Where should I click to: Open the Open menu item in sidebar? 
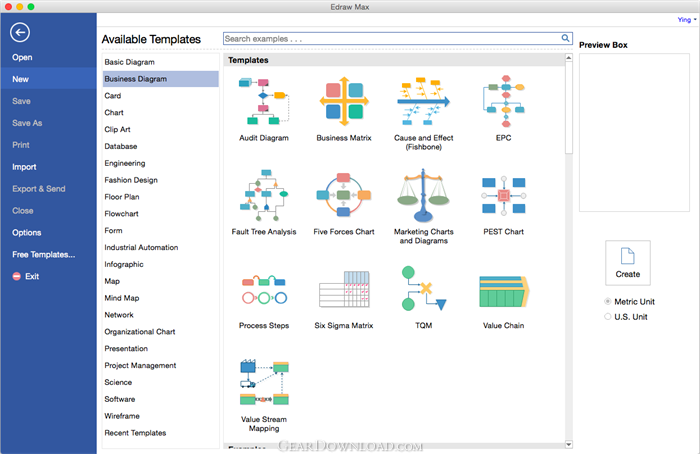(x=22, y=57)
